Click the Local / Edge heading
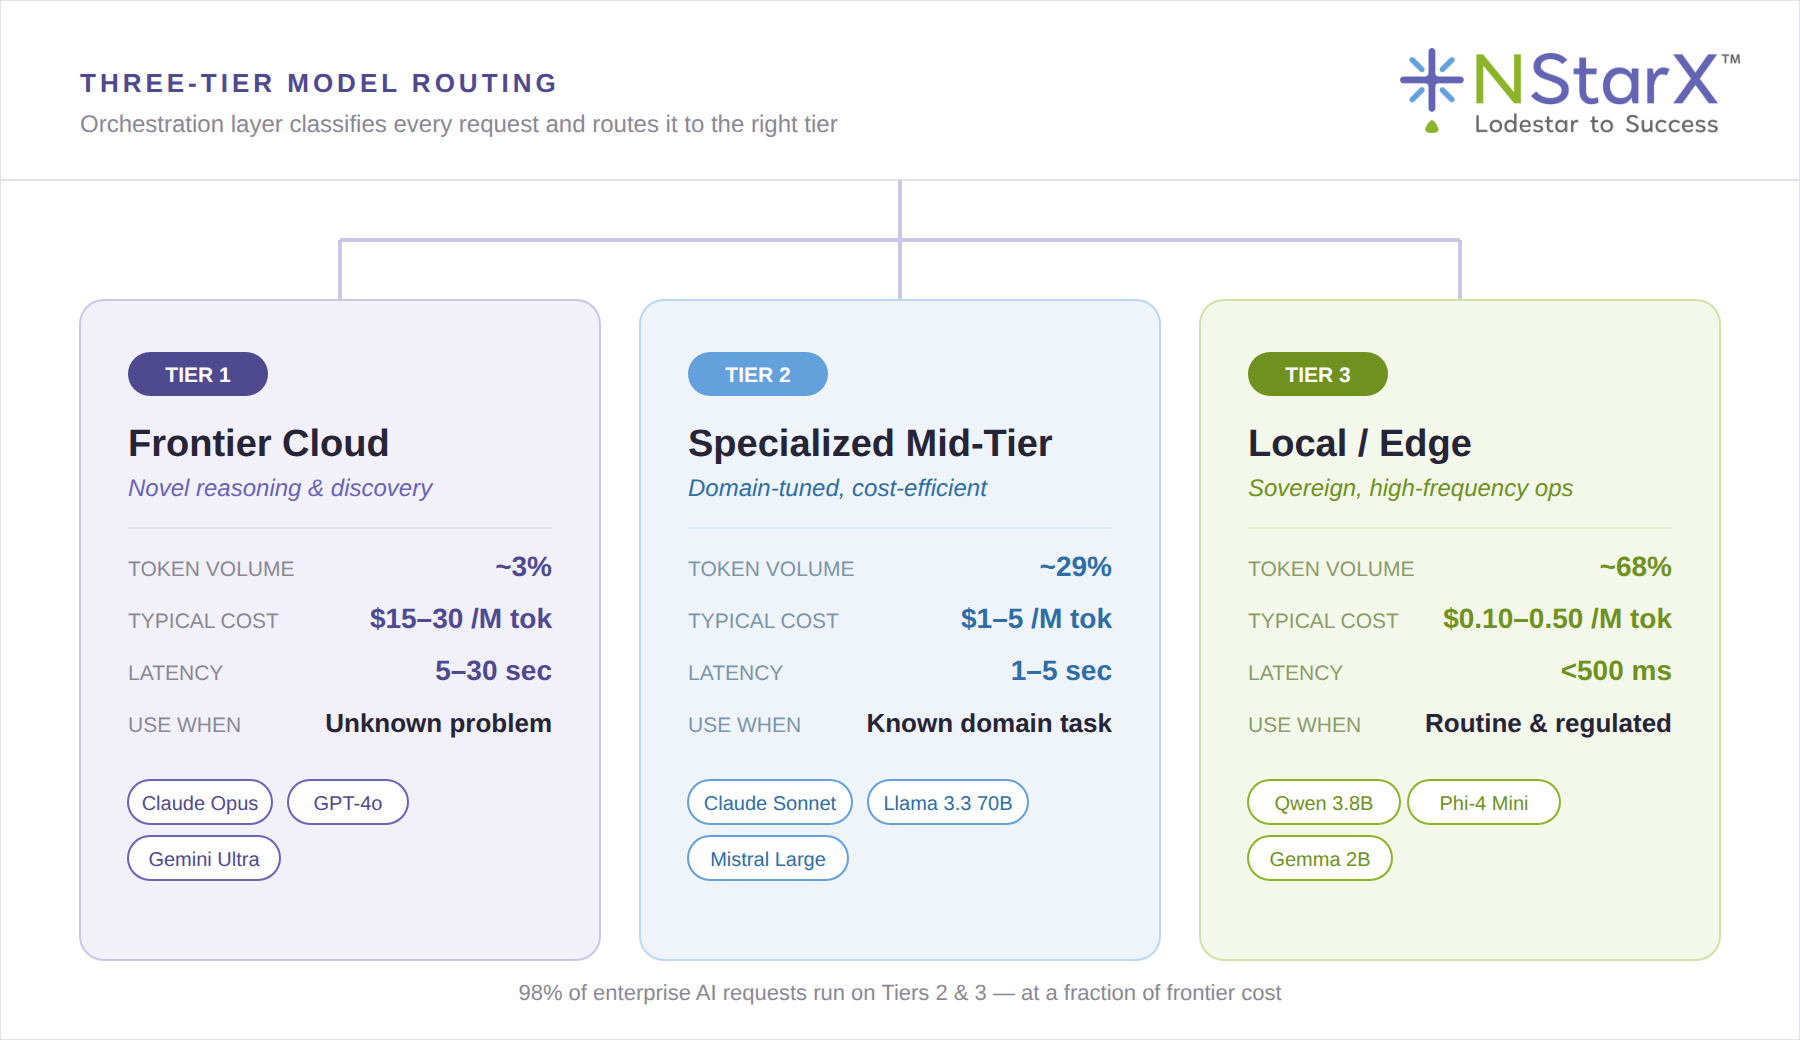This screenshot has height=1040, width=1800. (x=1360, y=443)
